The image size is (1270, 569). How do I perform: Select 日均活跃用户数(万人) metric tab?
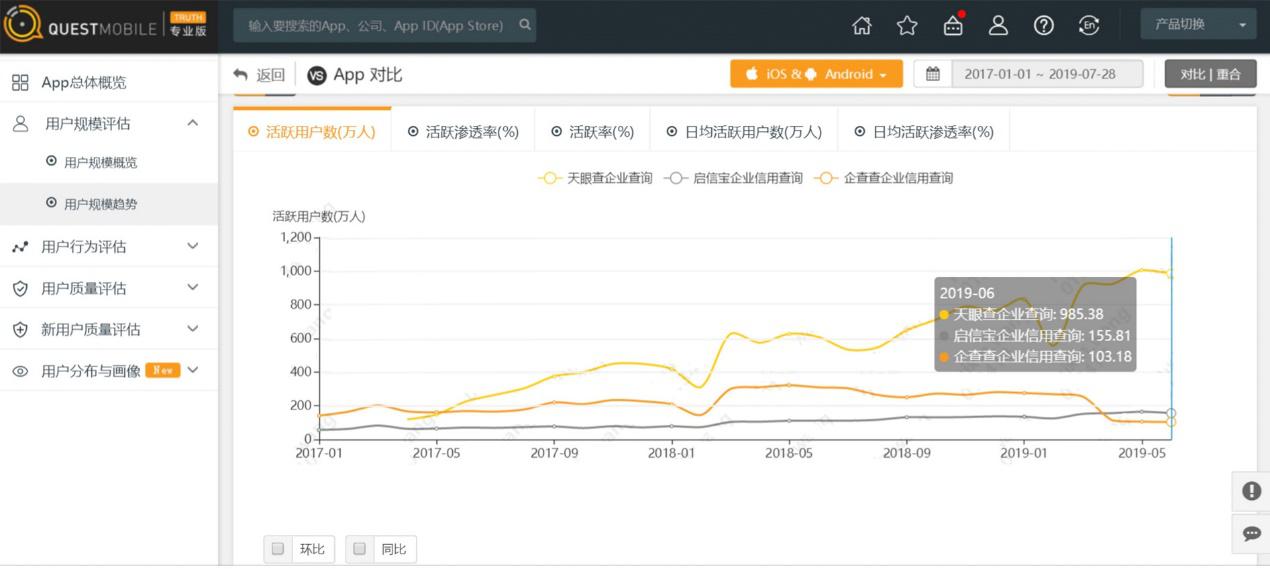[x=744, y=131]
